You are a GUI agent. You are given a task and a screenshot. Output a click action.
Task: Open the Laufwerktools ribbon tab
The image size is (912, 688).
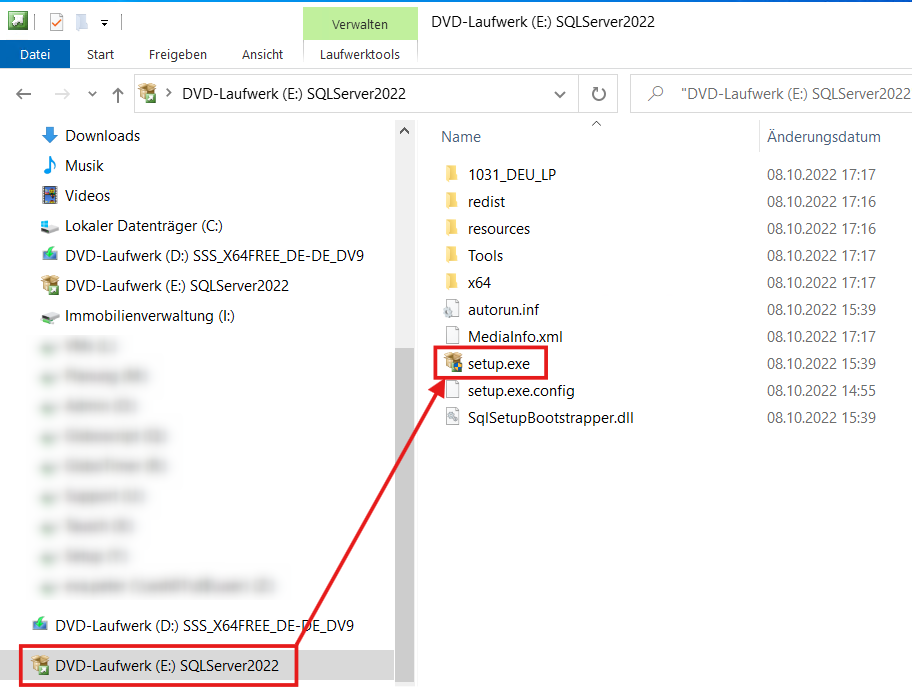359,54
